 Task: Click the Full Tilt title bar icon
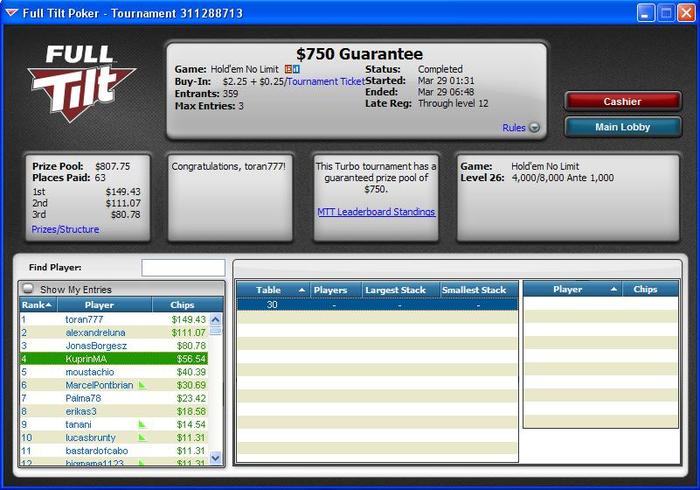11,13
